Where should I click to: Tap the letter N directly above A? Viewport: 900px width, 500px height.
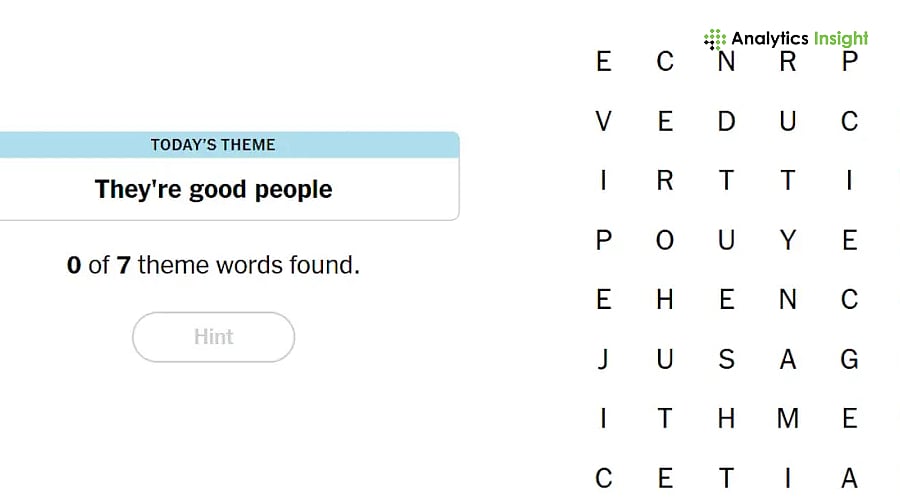pyautogui.click(x=788, y=300)
